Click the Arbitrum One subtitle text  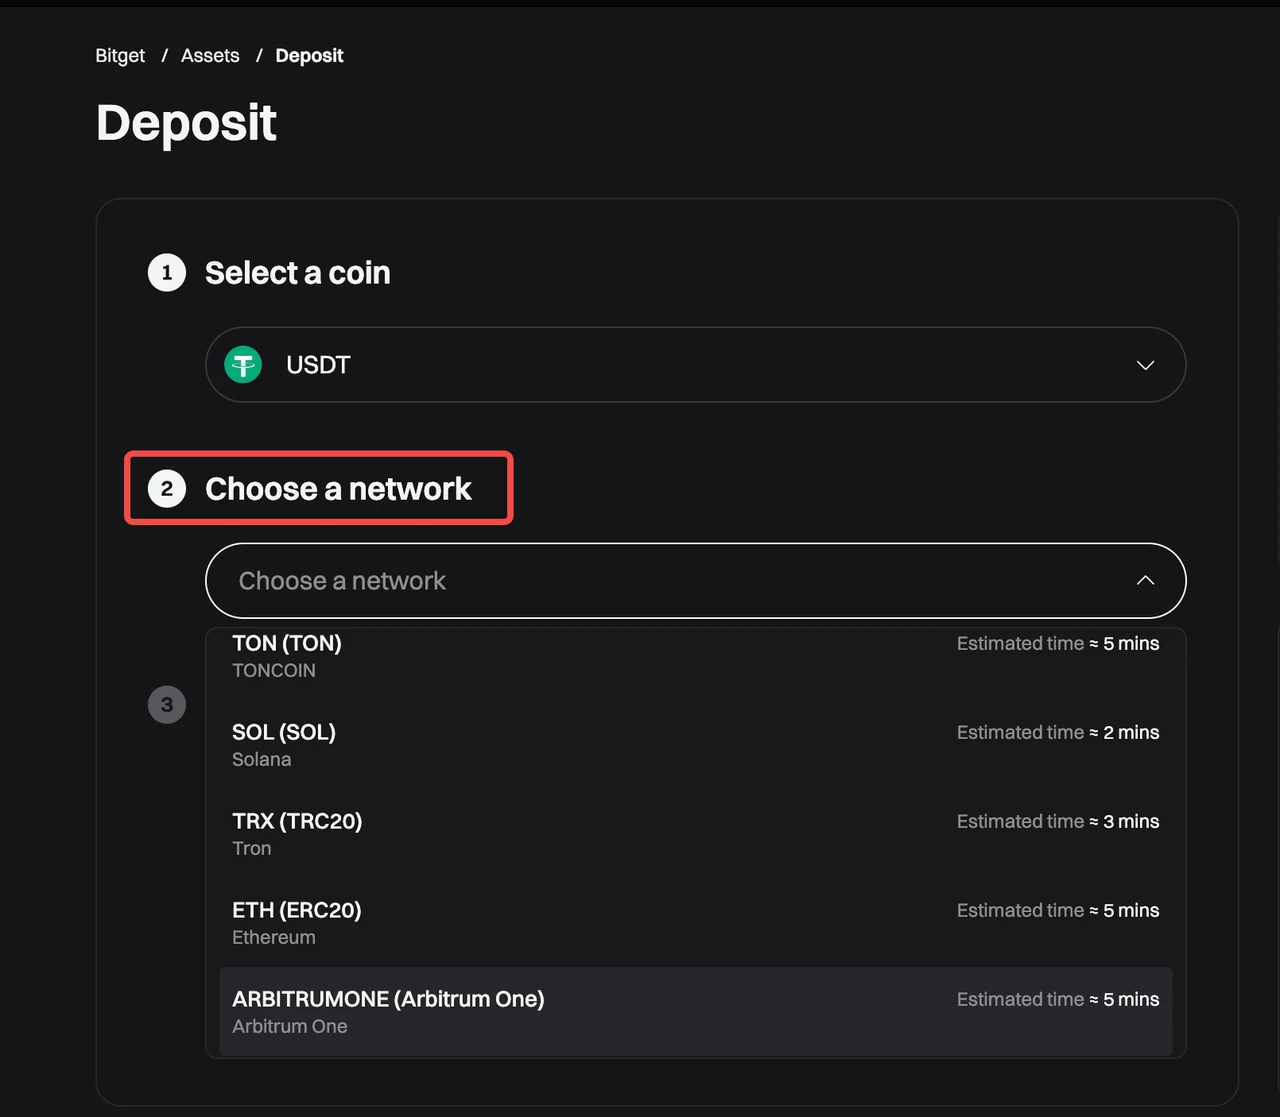coord(290,1027)
